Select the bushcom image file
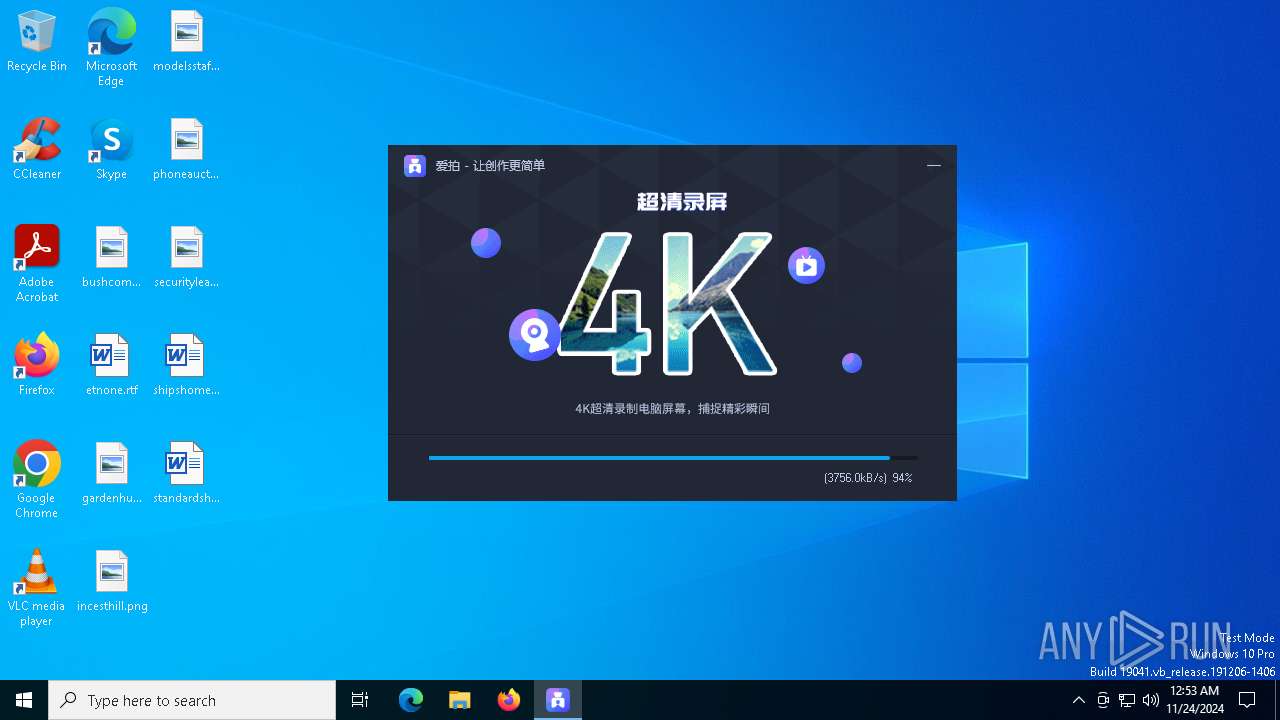Screen dimensions: 1280x720 [x=111, y=258]
